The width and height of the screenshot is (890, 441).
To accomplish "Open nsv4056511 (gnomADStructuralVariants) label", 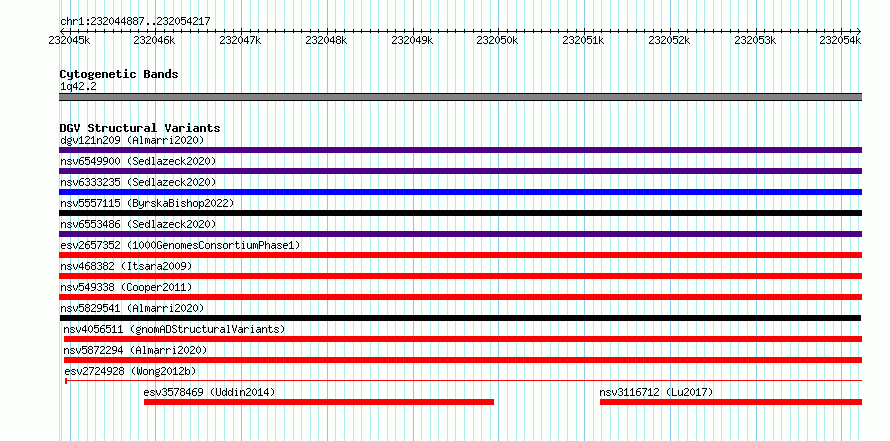I will point(174,329).
